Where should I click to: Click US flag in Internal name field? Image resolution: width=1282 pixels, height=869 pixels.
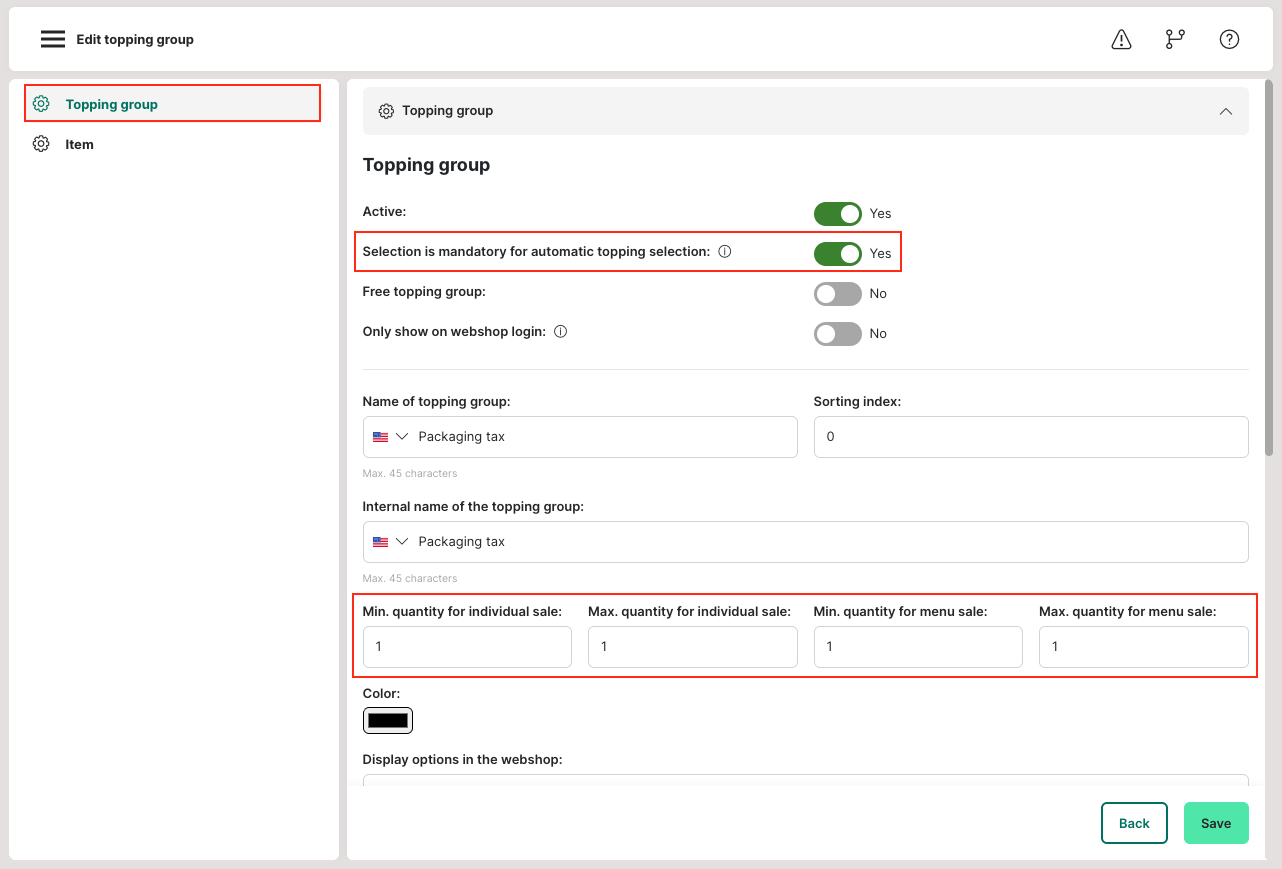coord(380,542)
